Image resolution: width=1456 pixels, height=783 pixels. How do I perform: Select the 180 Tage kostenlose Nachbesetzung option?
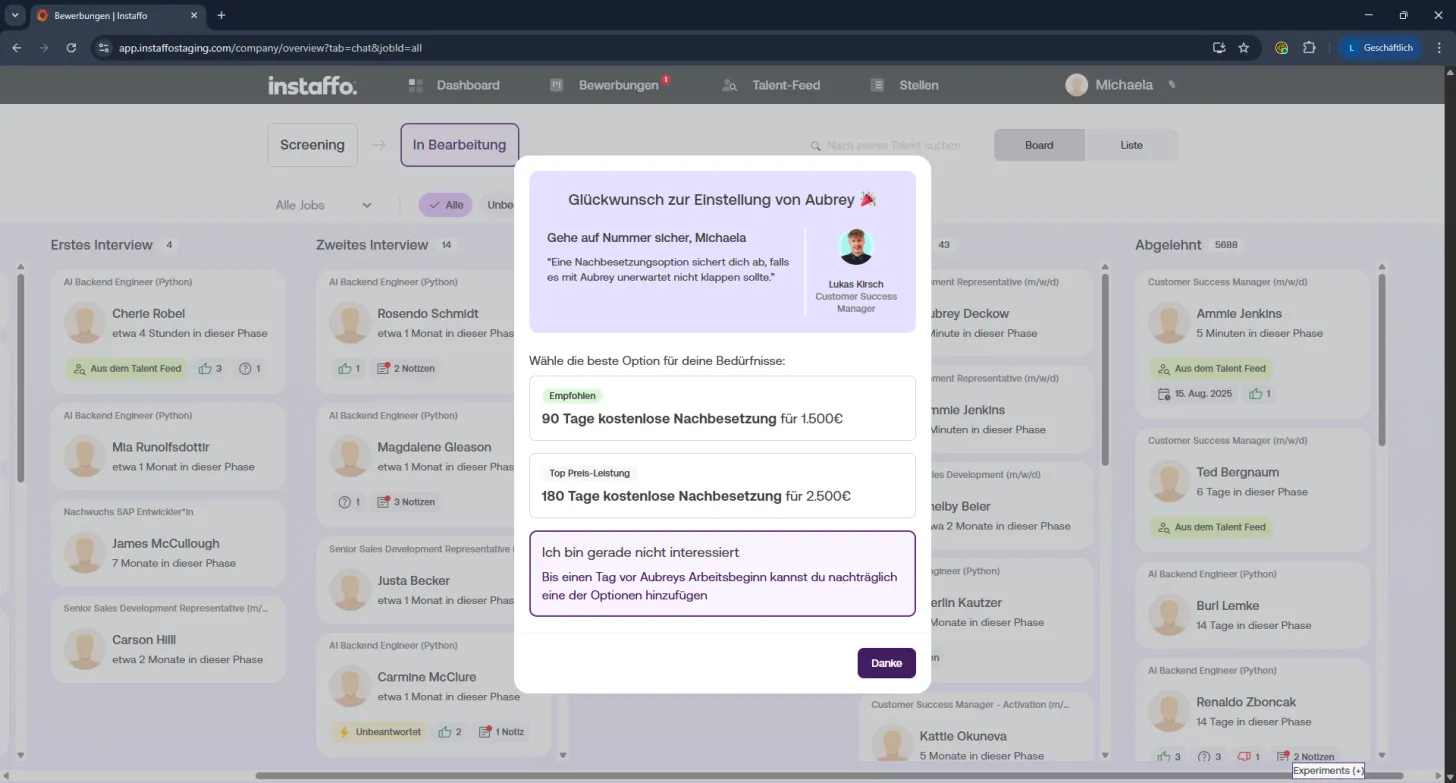click(x=722, y=485)
